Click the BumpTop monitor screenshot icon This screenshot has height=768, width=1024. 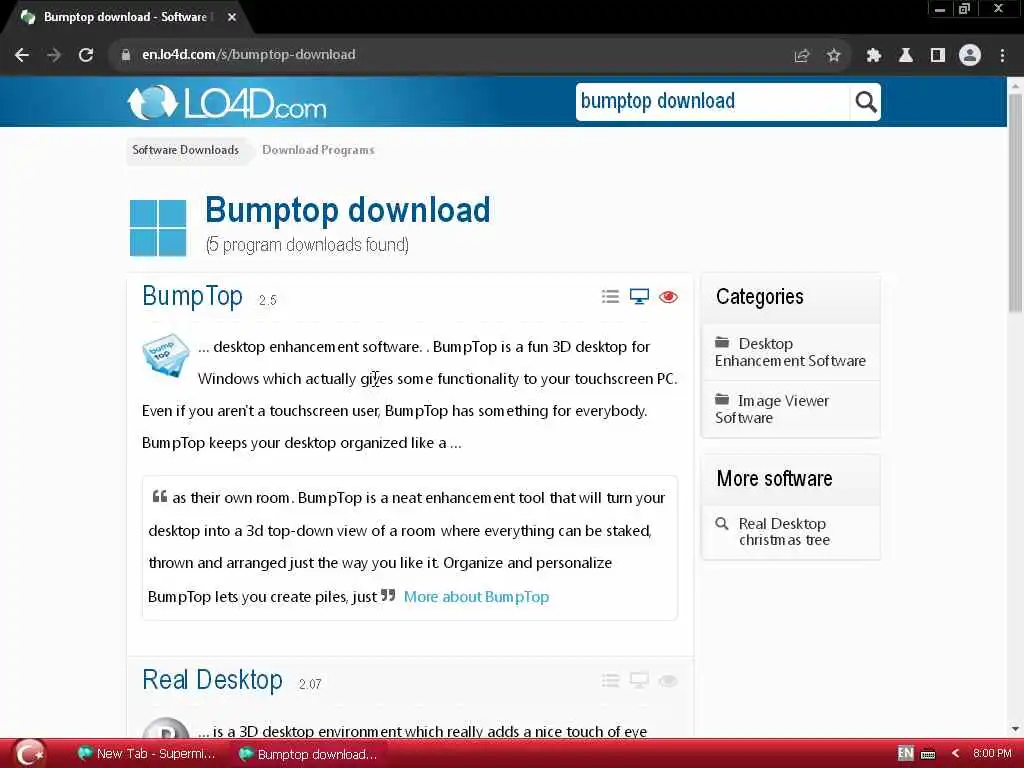639,297
